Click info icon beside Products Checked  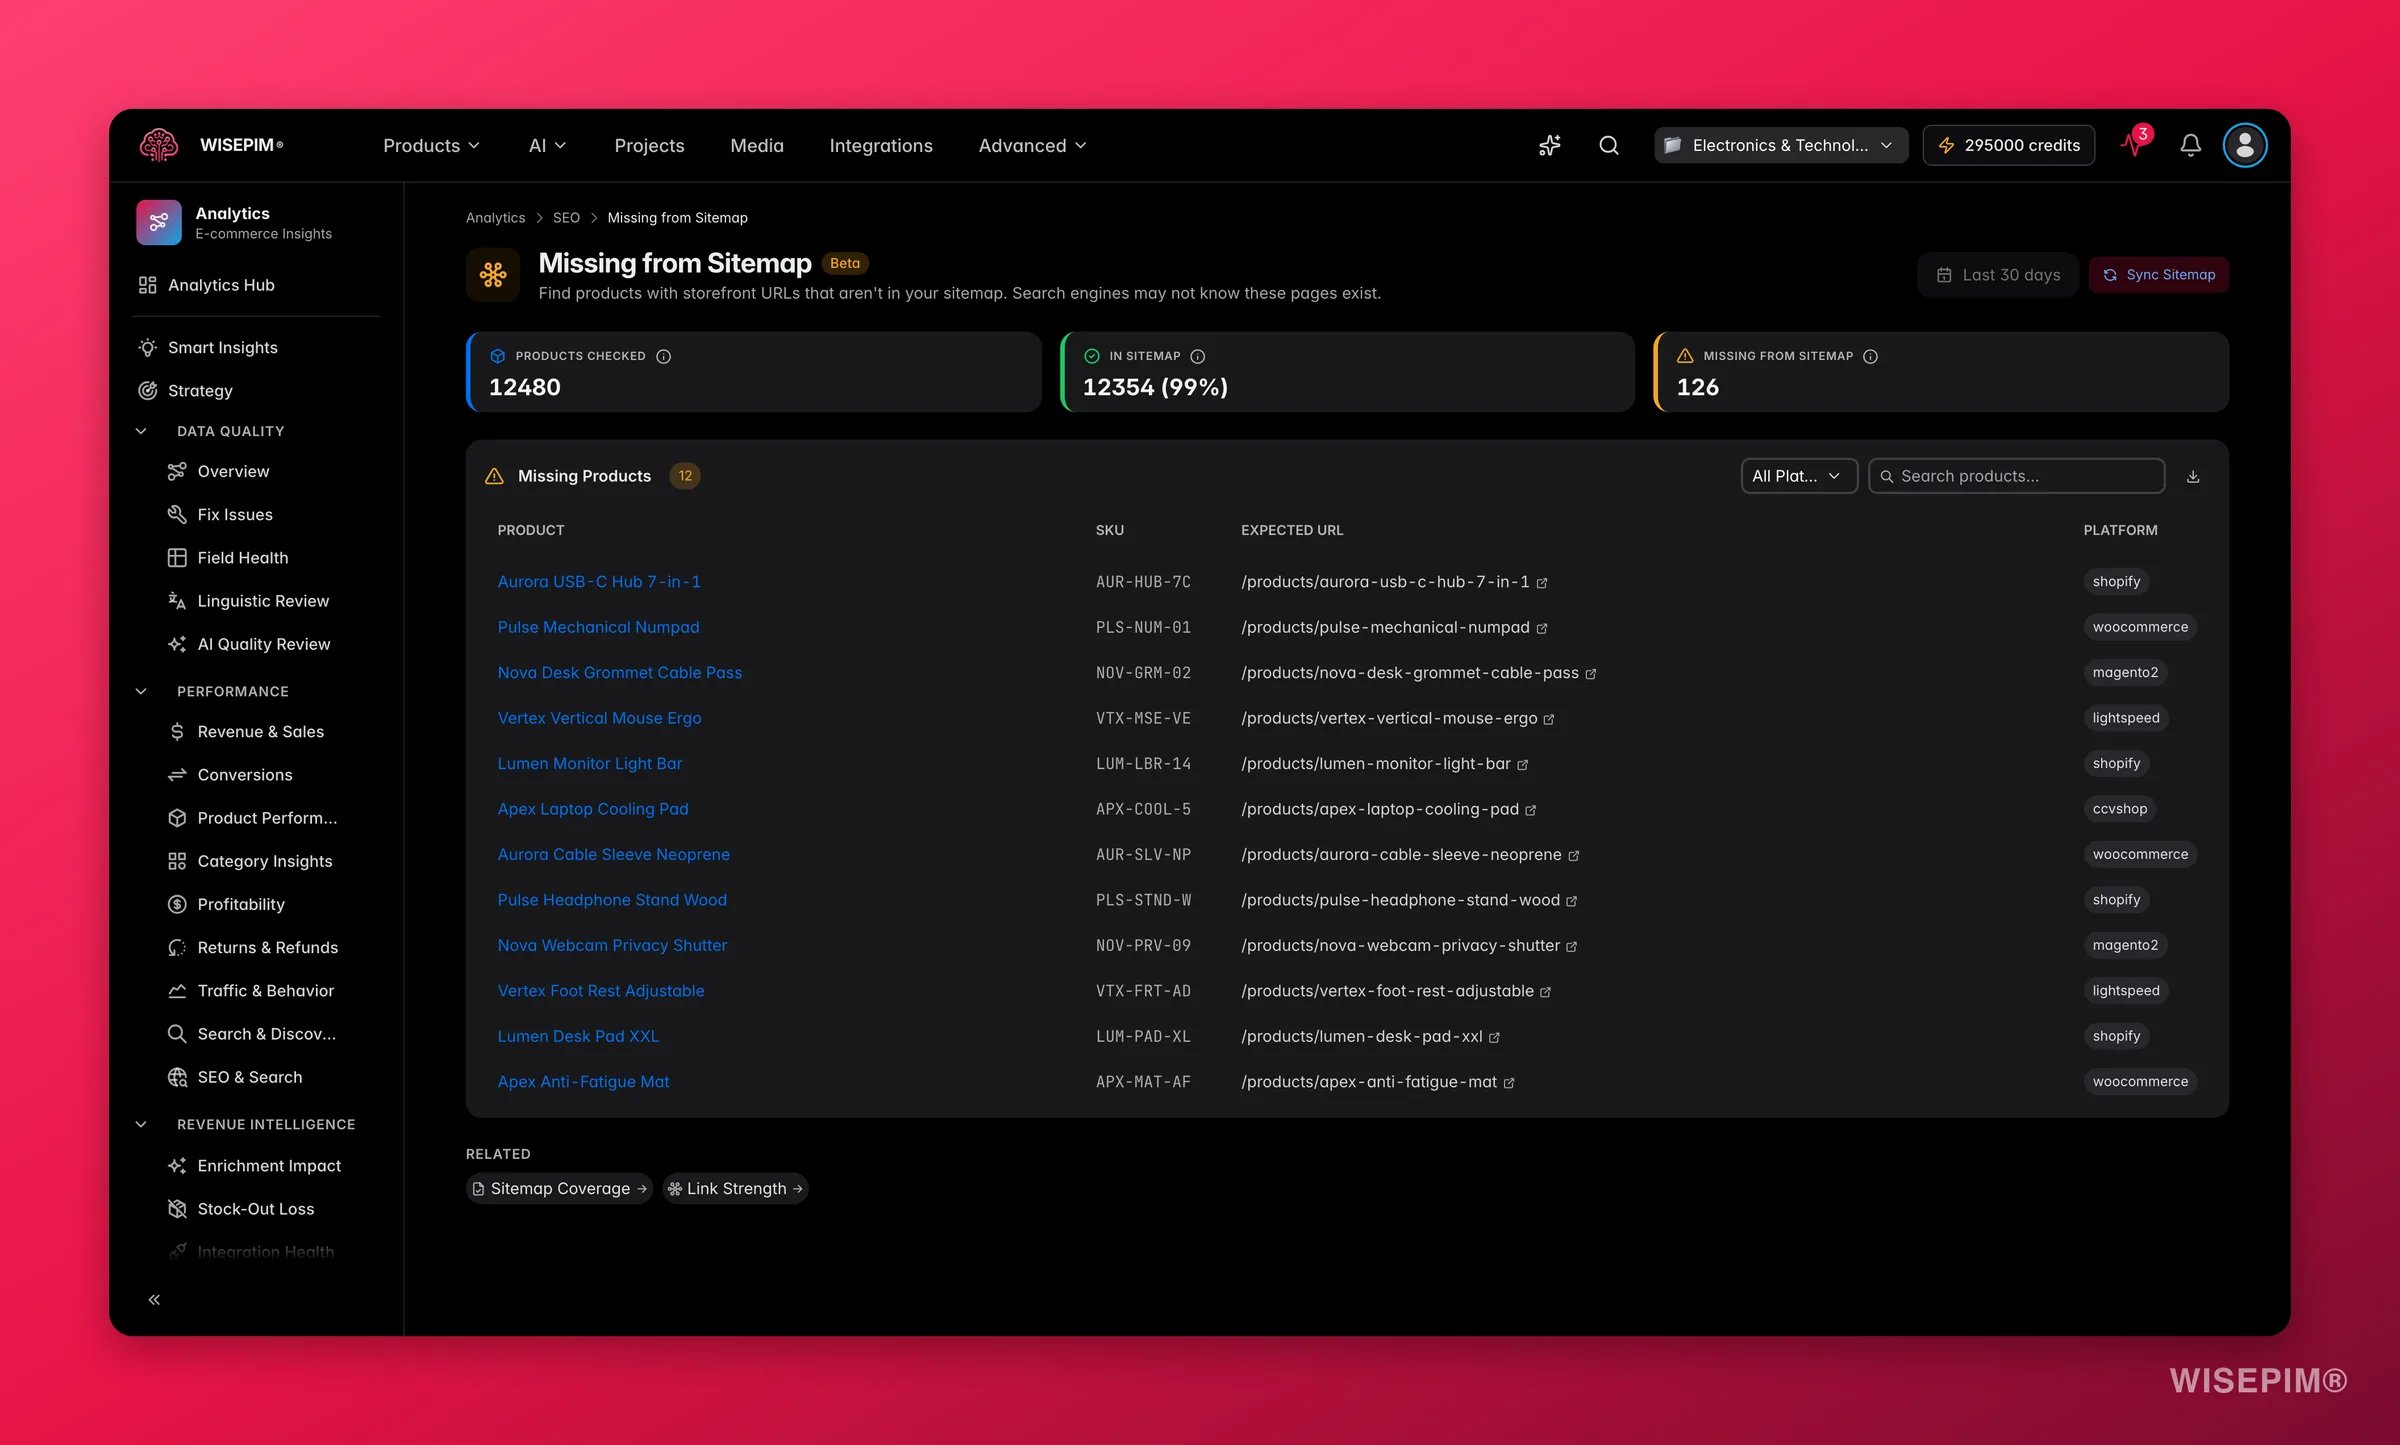(x=663, y=356)
